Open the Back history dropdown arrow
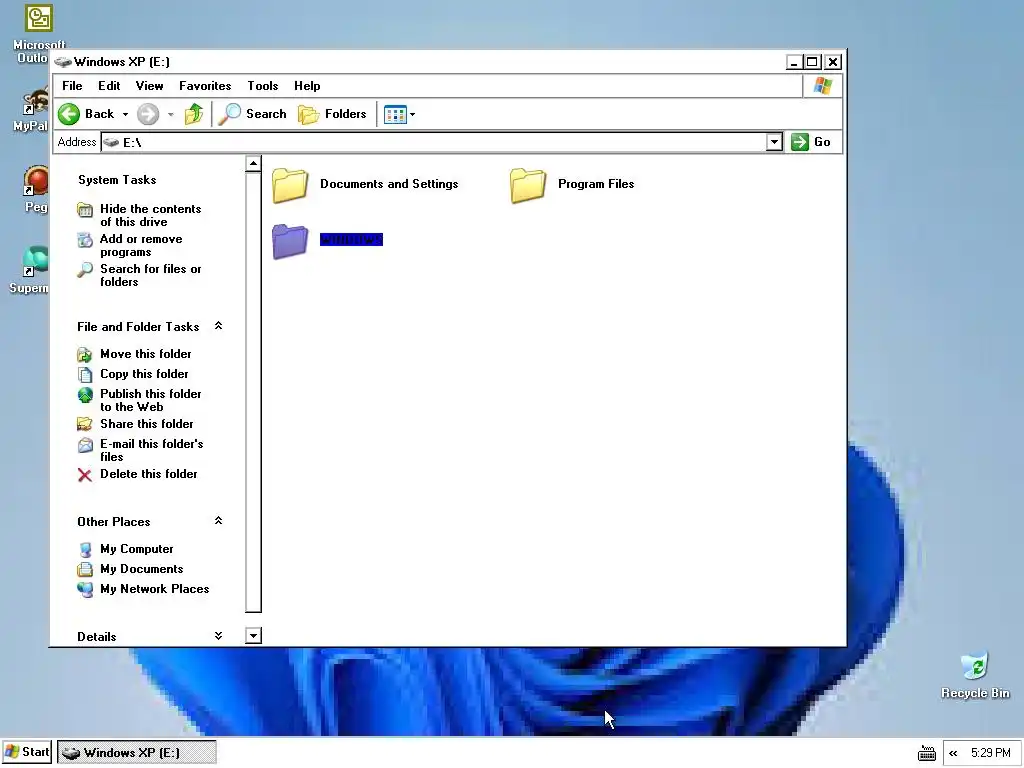Viewport: 1024px width, 768px height. coord(125,114)
